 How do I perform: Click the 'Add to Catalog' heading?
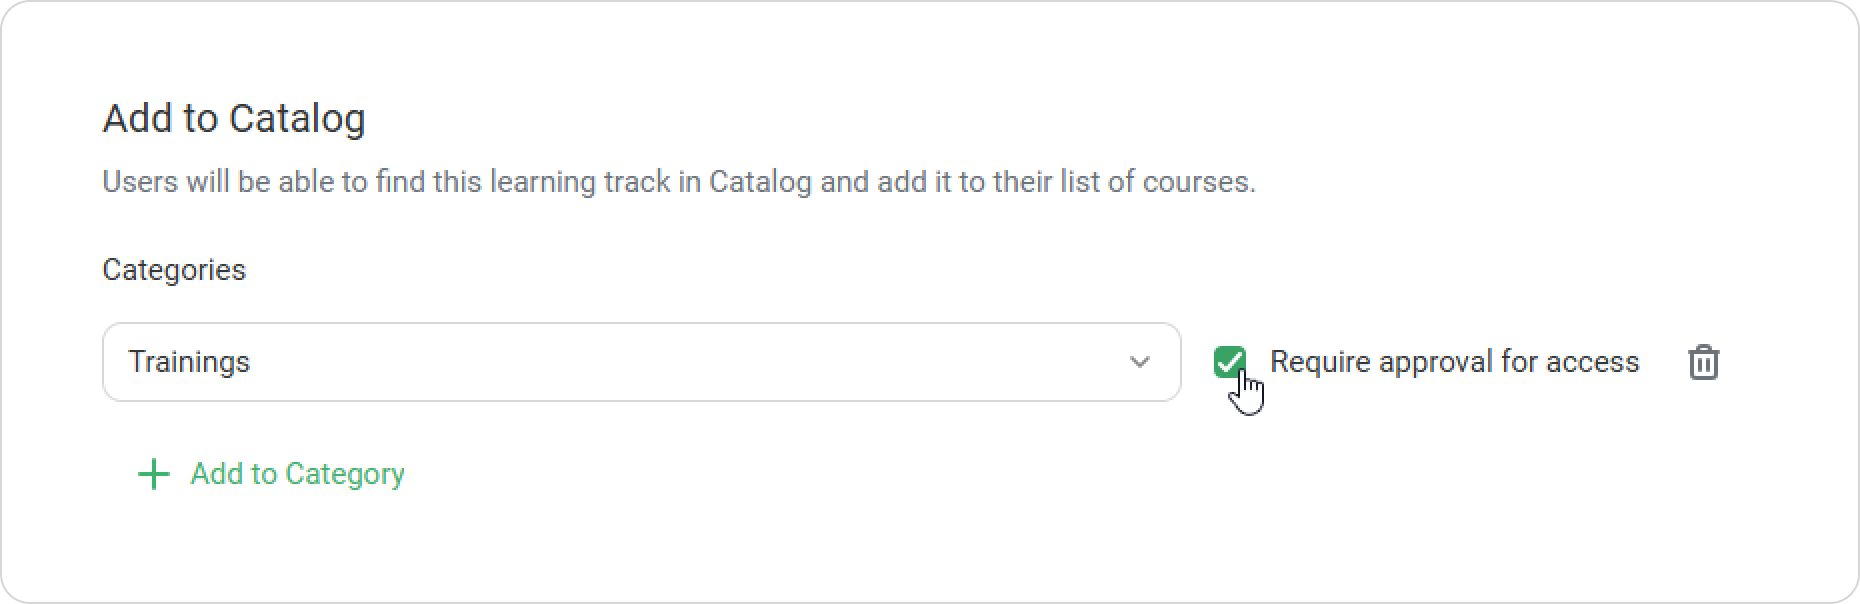[234, 118]
